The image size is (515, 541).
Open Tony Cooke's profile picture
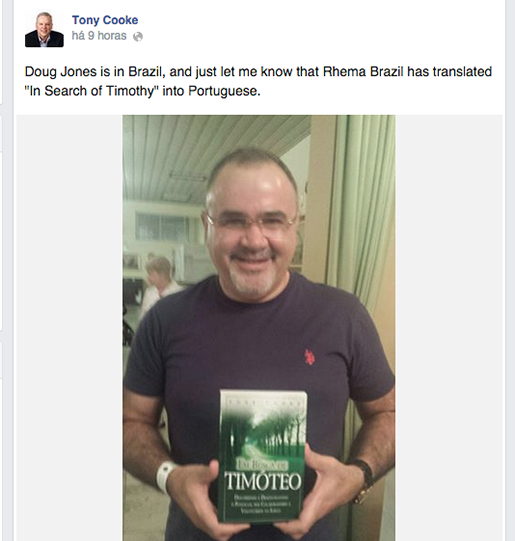44,28
